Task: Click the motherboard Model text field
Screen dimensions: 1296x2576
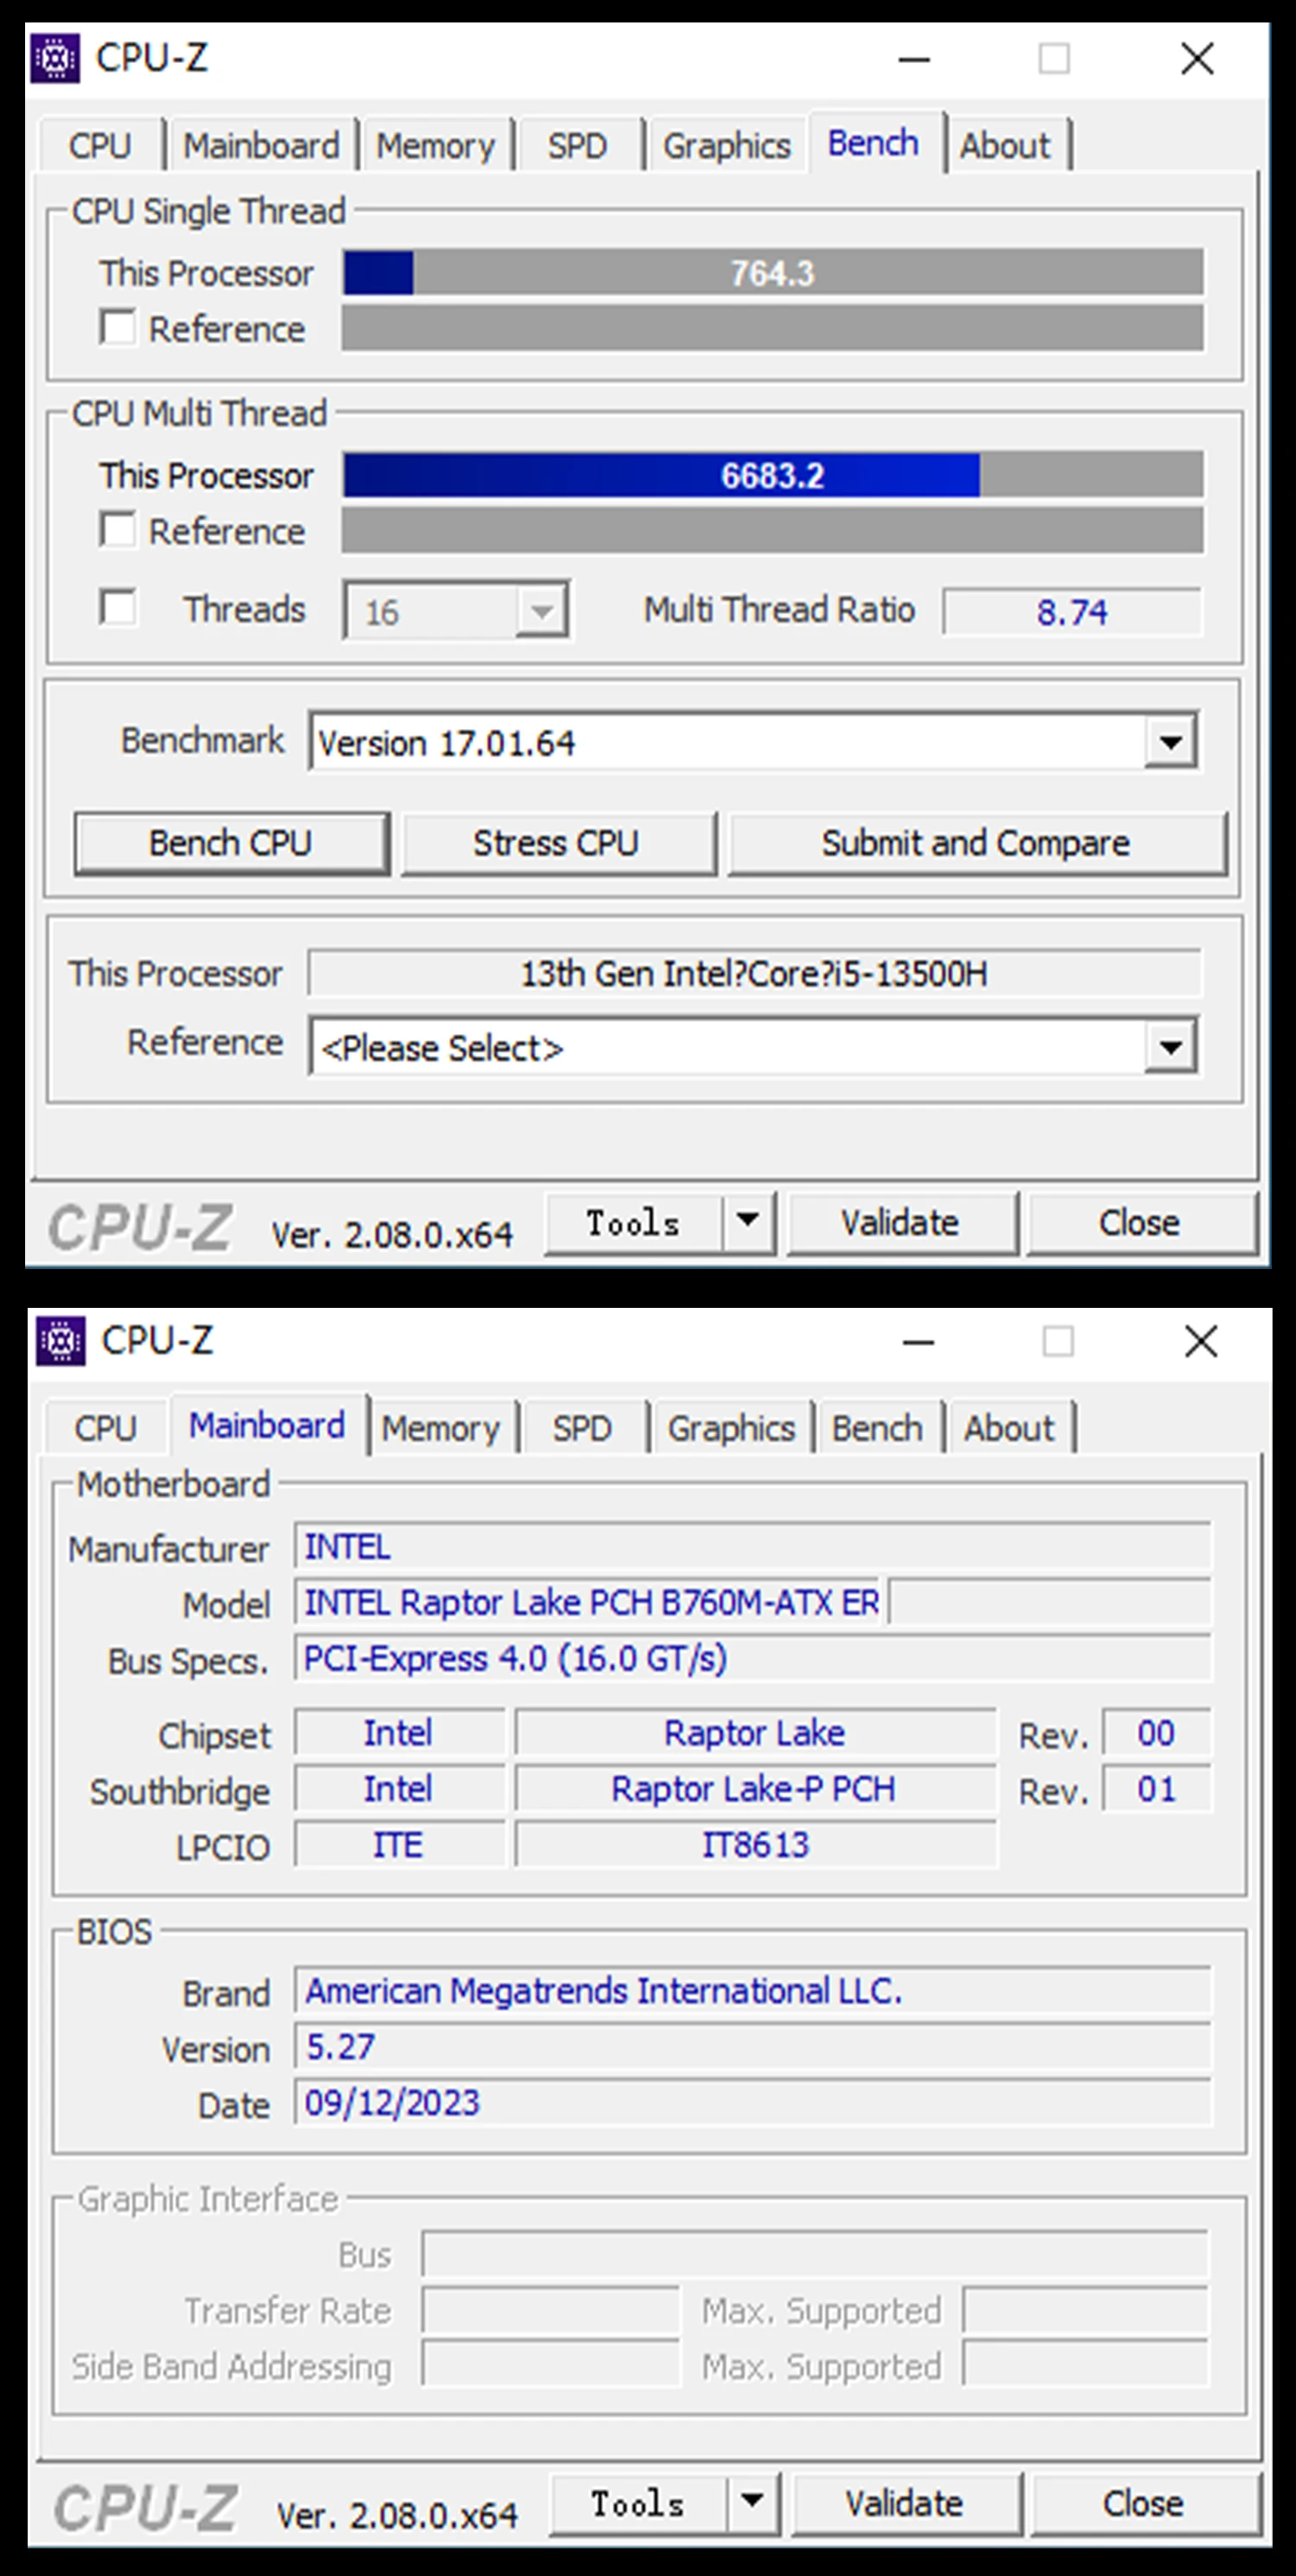Action: coord(590,1603)
